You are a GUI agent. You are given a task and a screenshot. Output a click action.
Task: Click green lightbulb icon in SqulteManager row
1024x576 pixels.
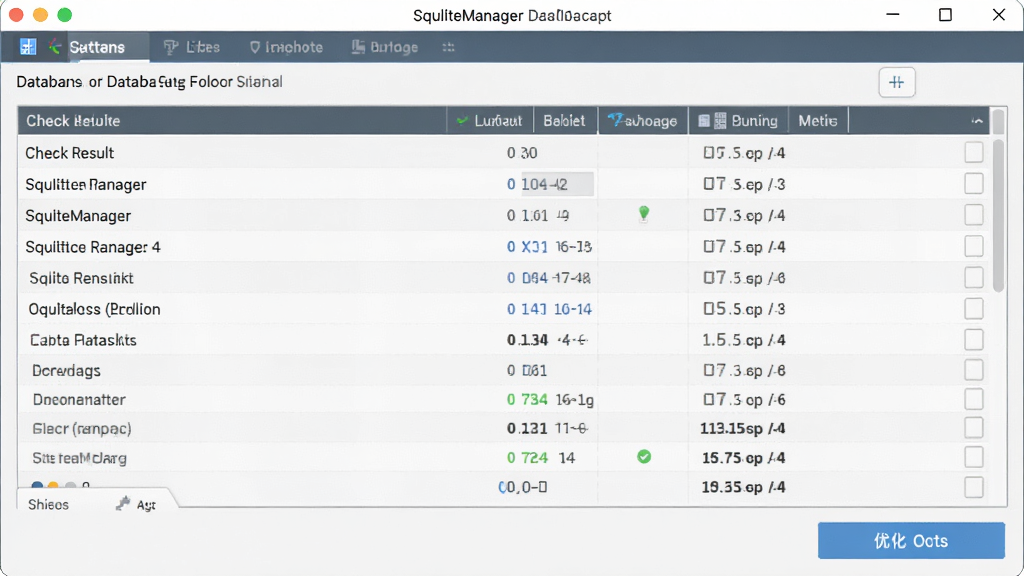pos(644,214)
